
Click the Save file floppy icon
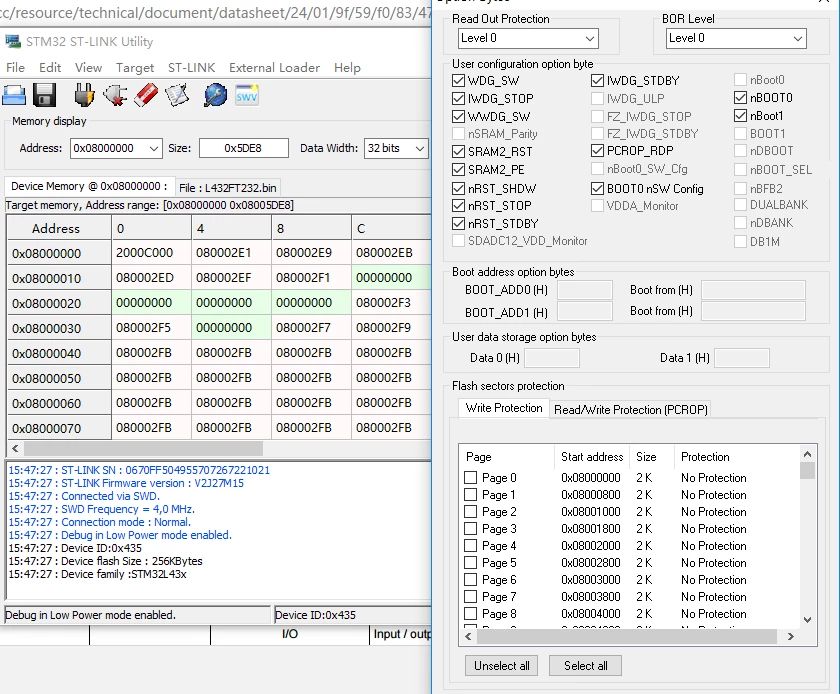(44, 95)
